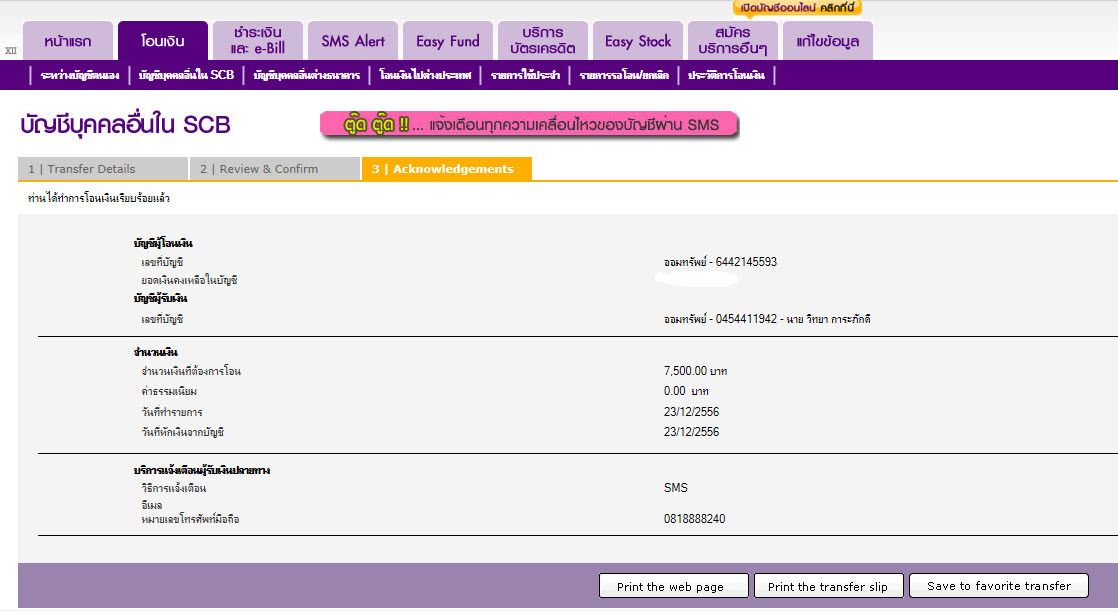The height and width of the screenshot is (616, 1118).
Task: Click the transfer amount 7,500.00 บาท
Action: [x=695, y=371]
